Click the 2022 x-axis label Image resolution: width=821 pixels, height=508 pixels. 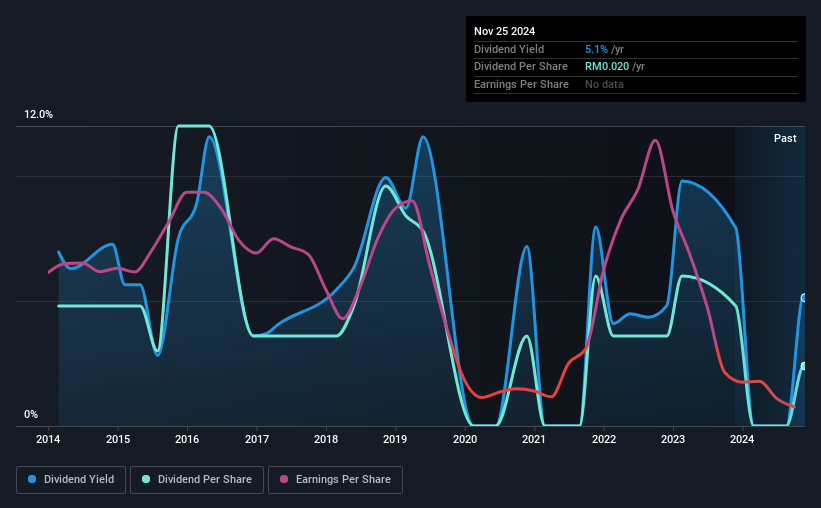tap(604, 439)
